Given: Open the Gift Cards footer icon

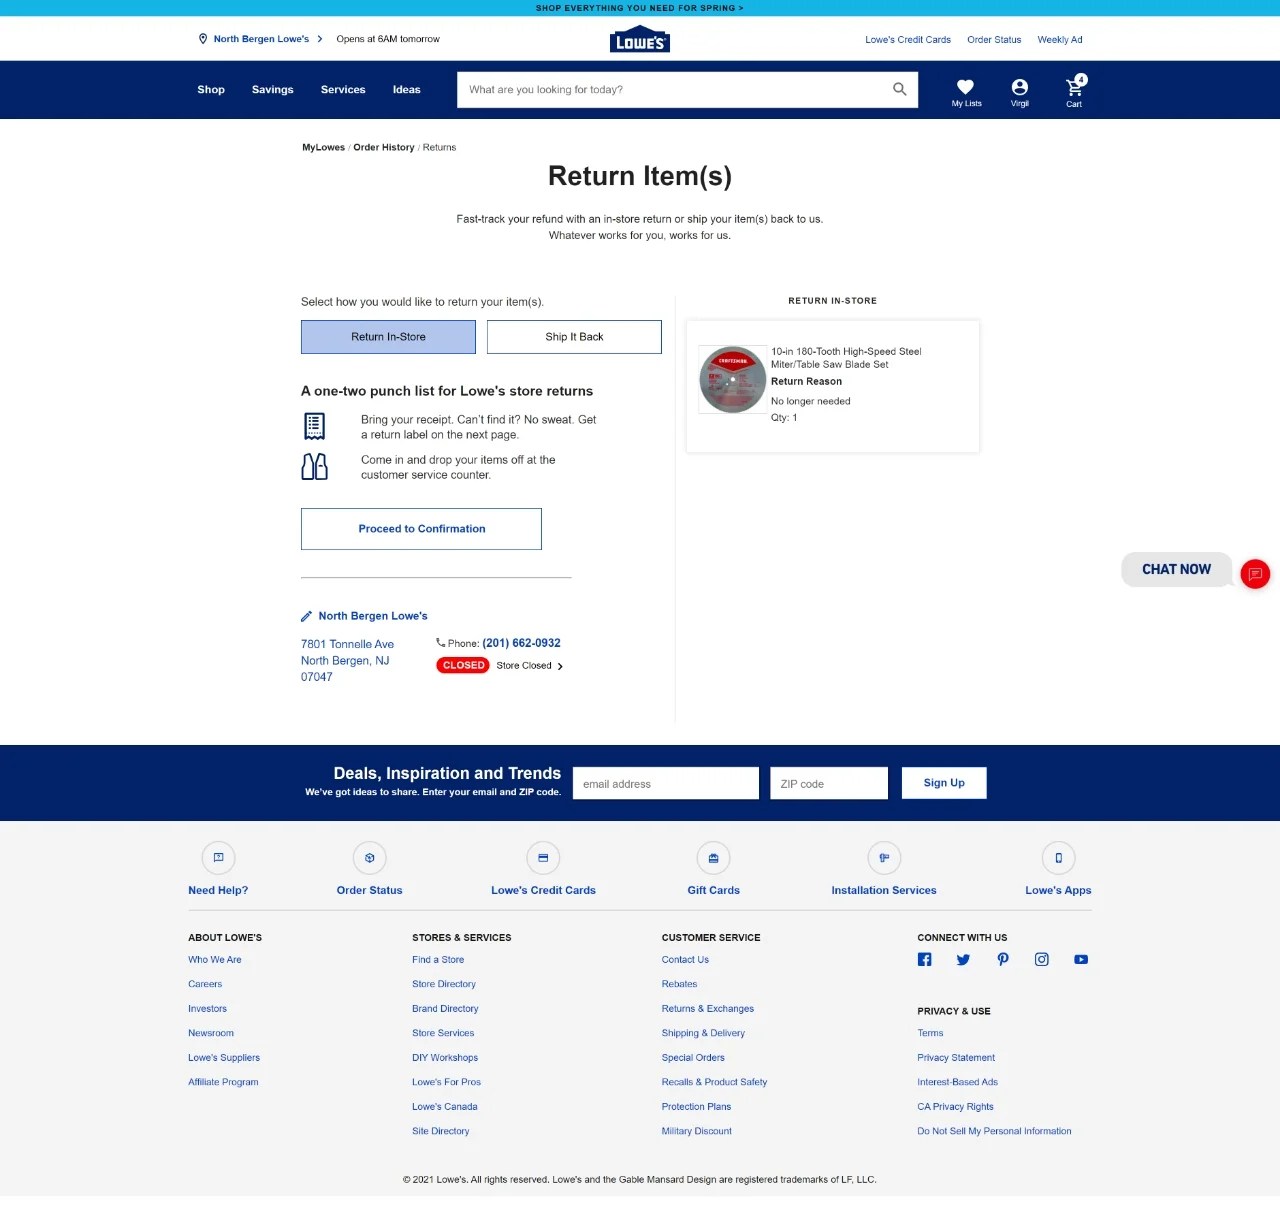Looking at the screenshot, I should click(x=713, y=858).
